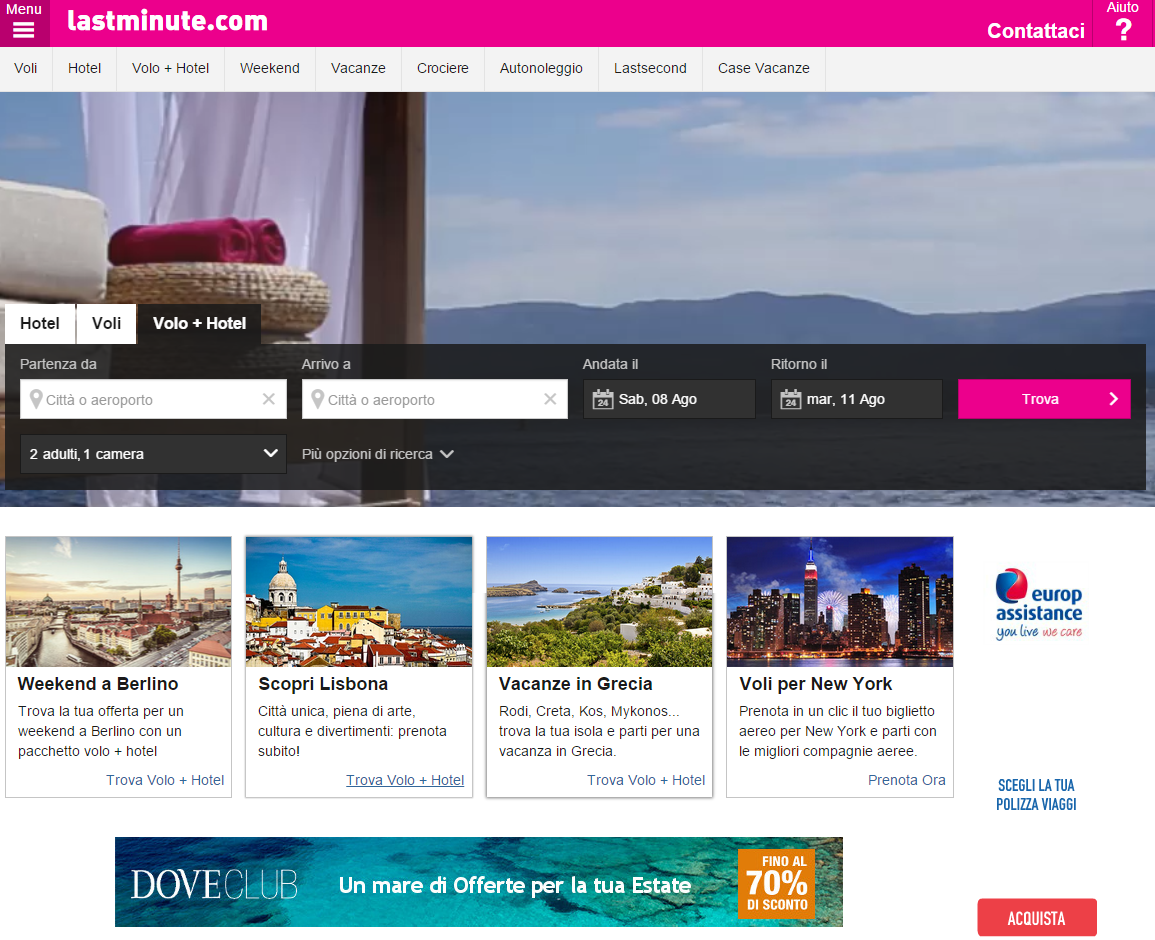Switch to the Voli search tab
1155x940 pixels.
point(107,323)
